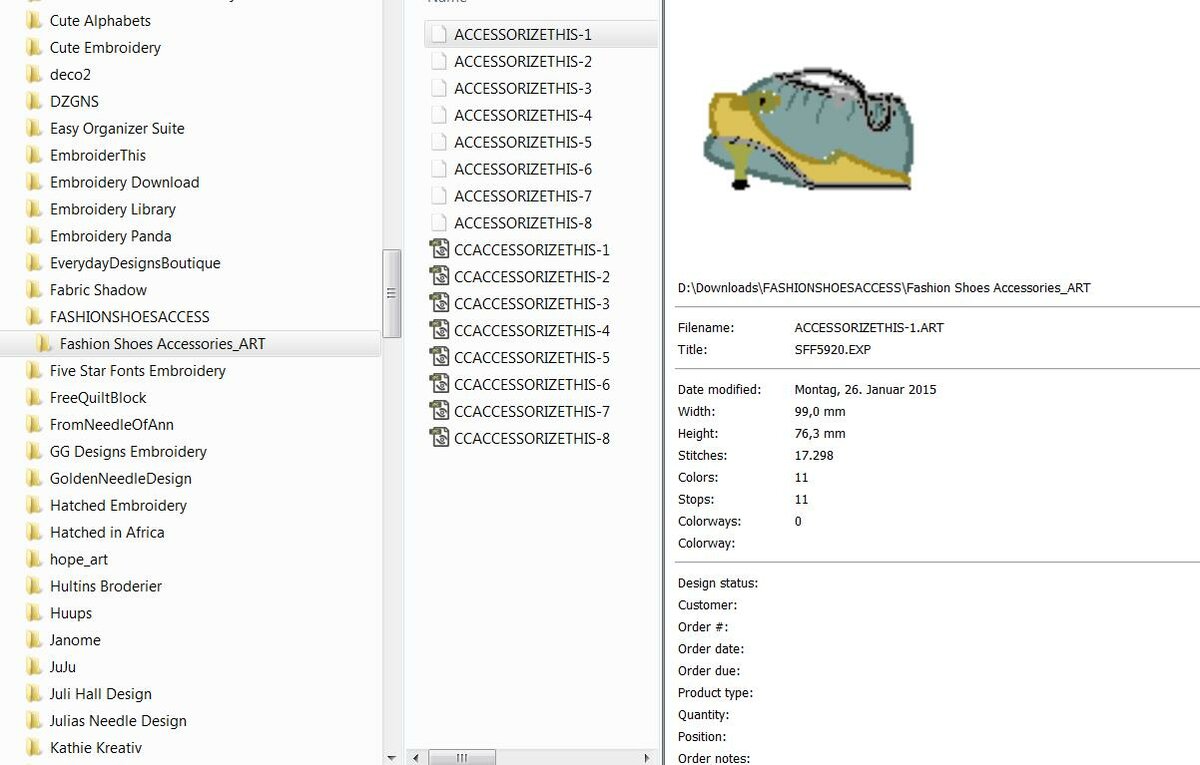The width and height of the screenshot is (1200, 765).
Task: Select file name ACCESSORIZETHIS-7
Action: [x=523, y=196]
